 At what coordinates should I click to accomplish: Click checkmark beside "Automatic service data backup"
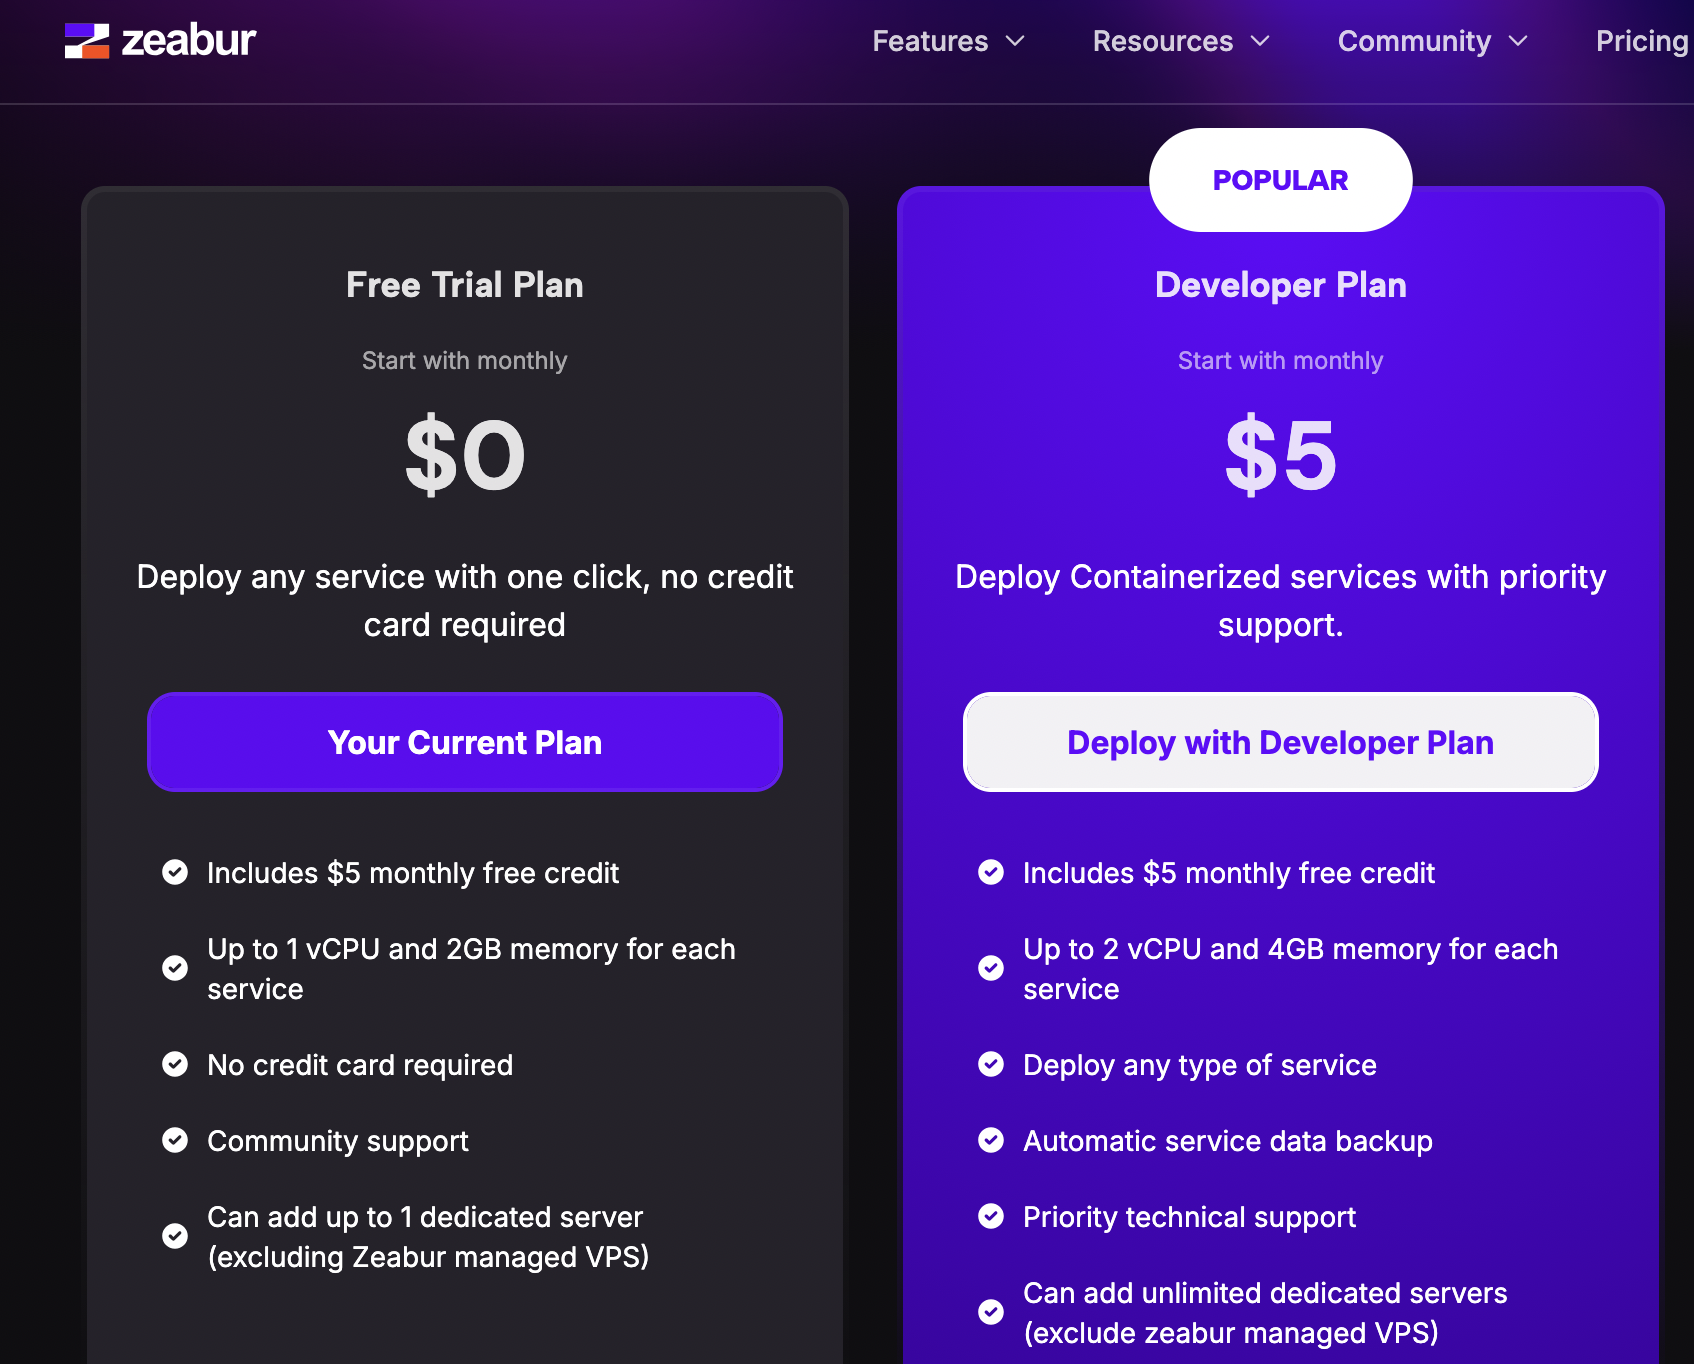coord(991,1140)
